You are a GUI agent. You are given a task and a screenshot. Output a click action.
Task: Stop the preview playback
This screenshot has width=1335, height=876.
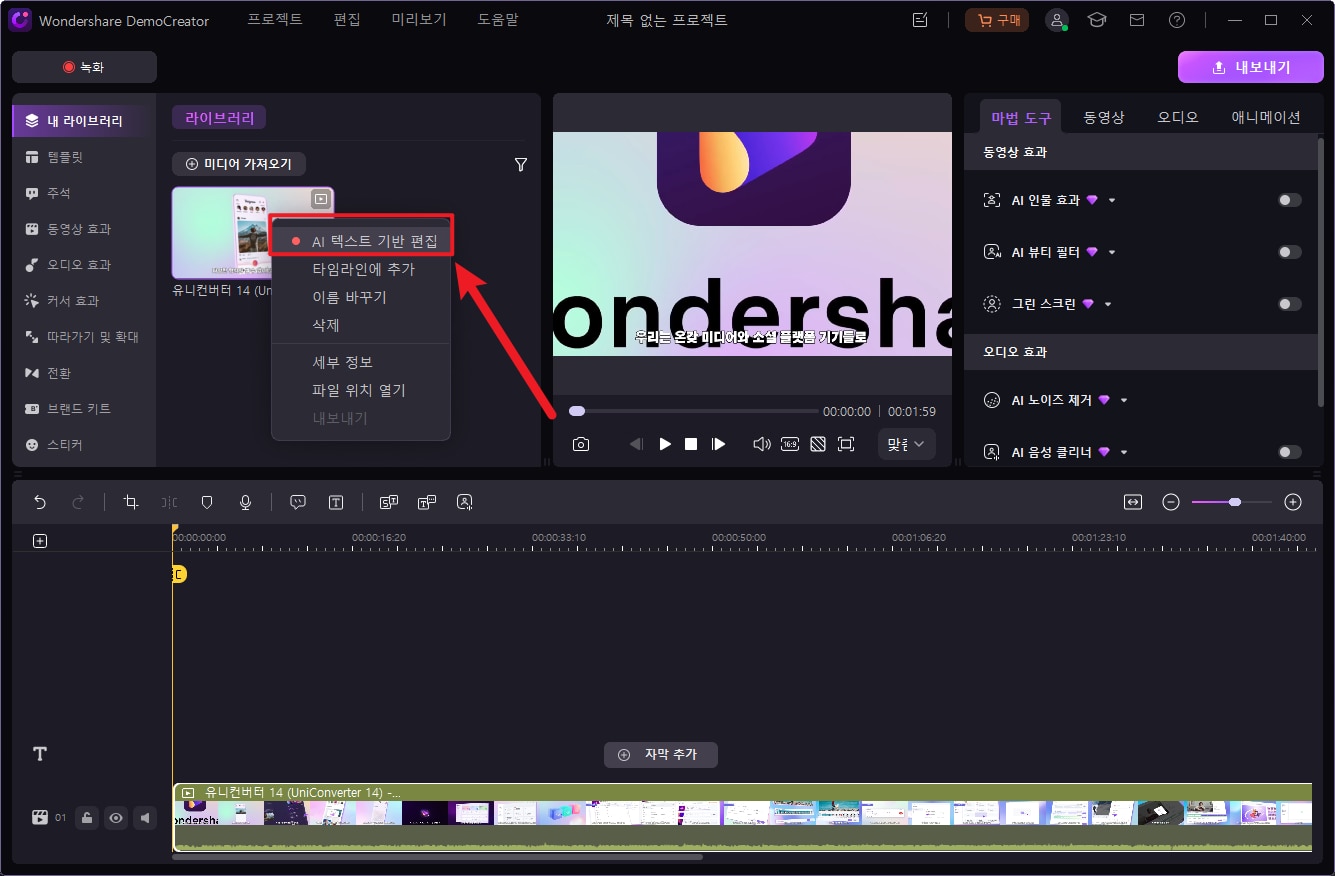tap(691, 444)
